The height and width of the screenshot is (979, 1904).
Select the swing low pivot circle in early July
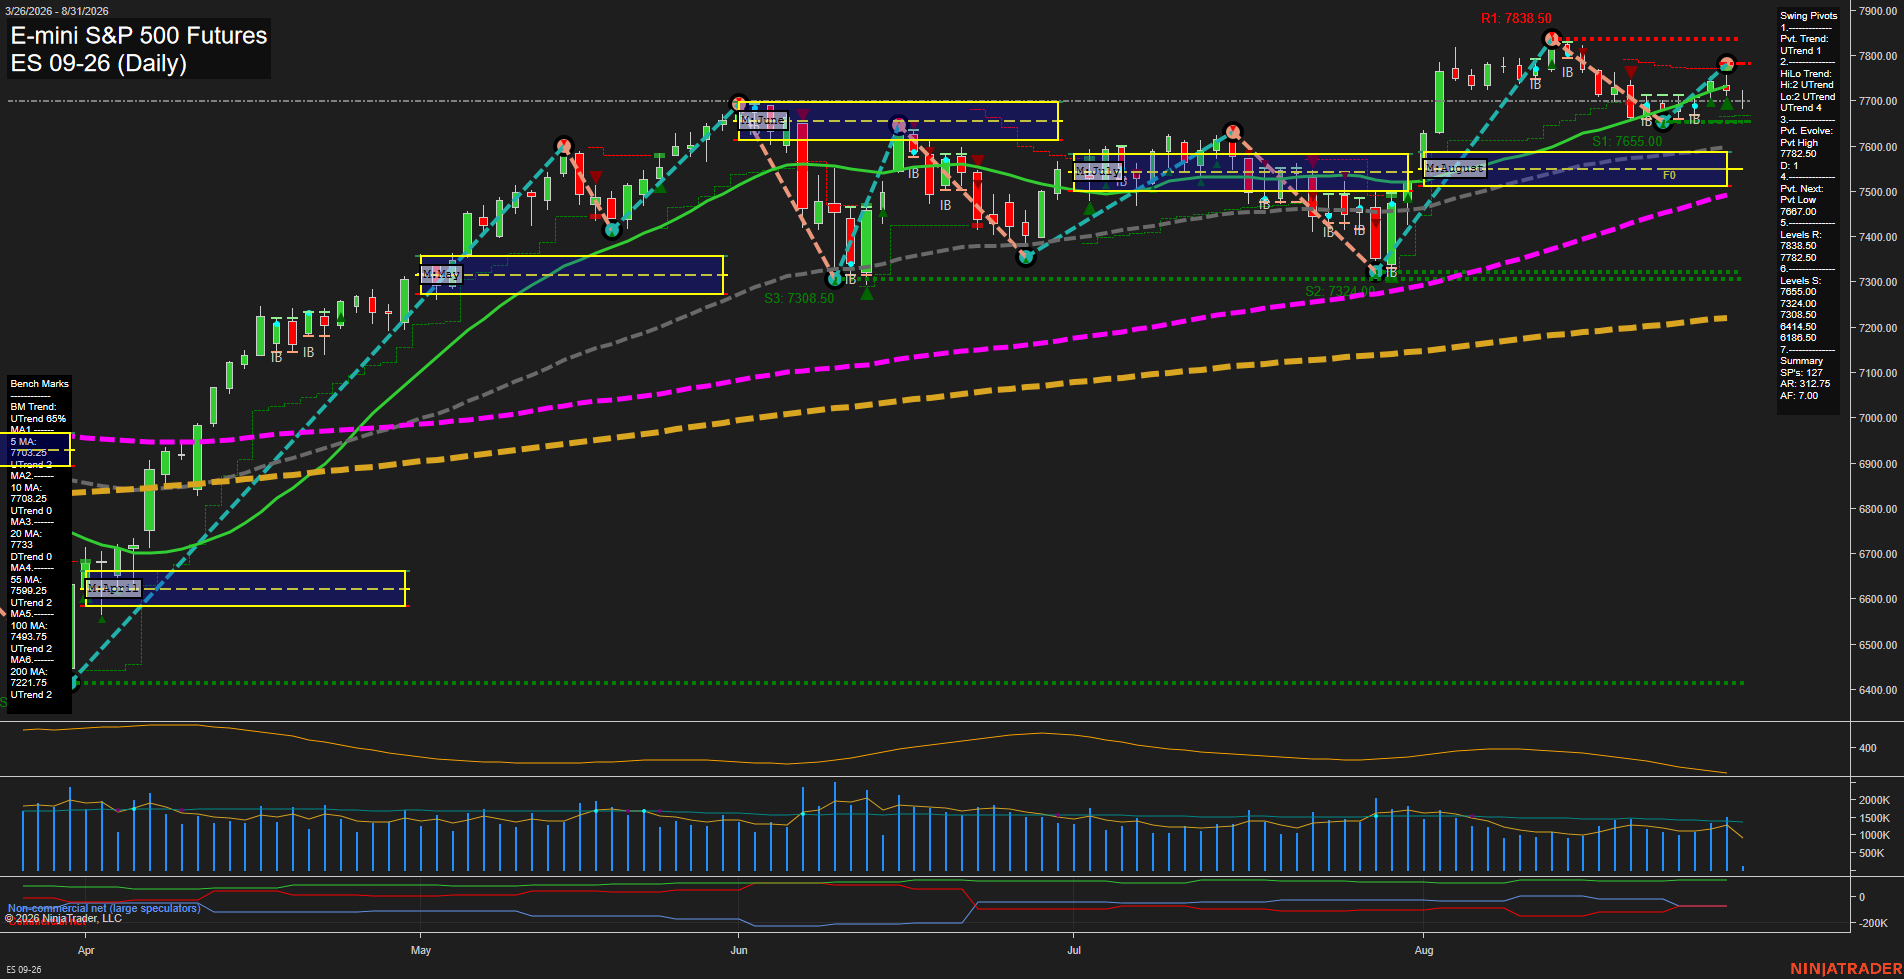pyautogui.click(x=1025, y=257)
